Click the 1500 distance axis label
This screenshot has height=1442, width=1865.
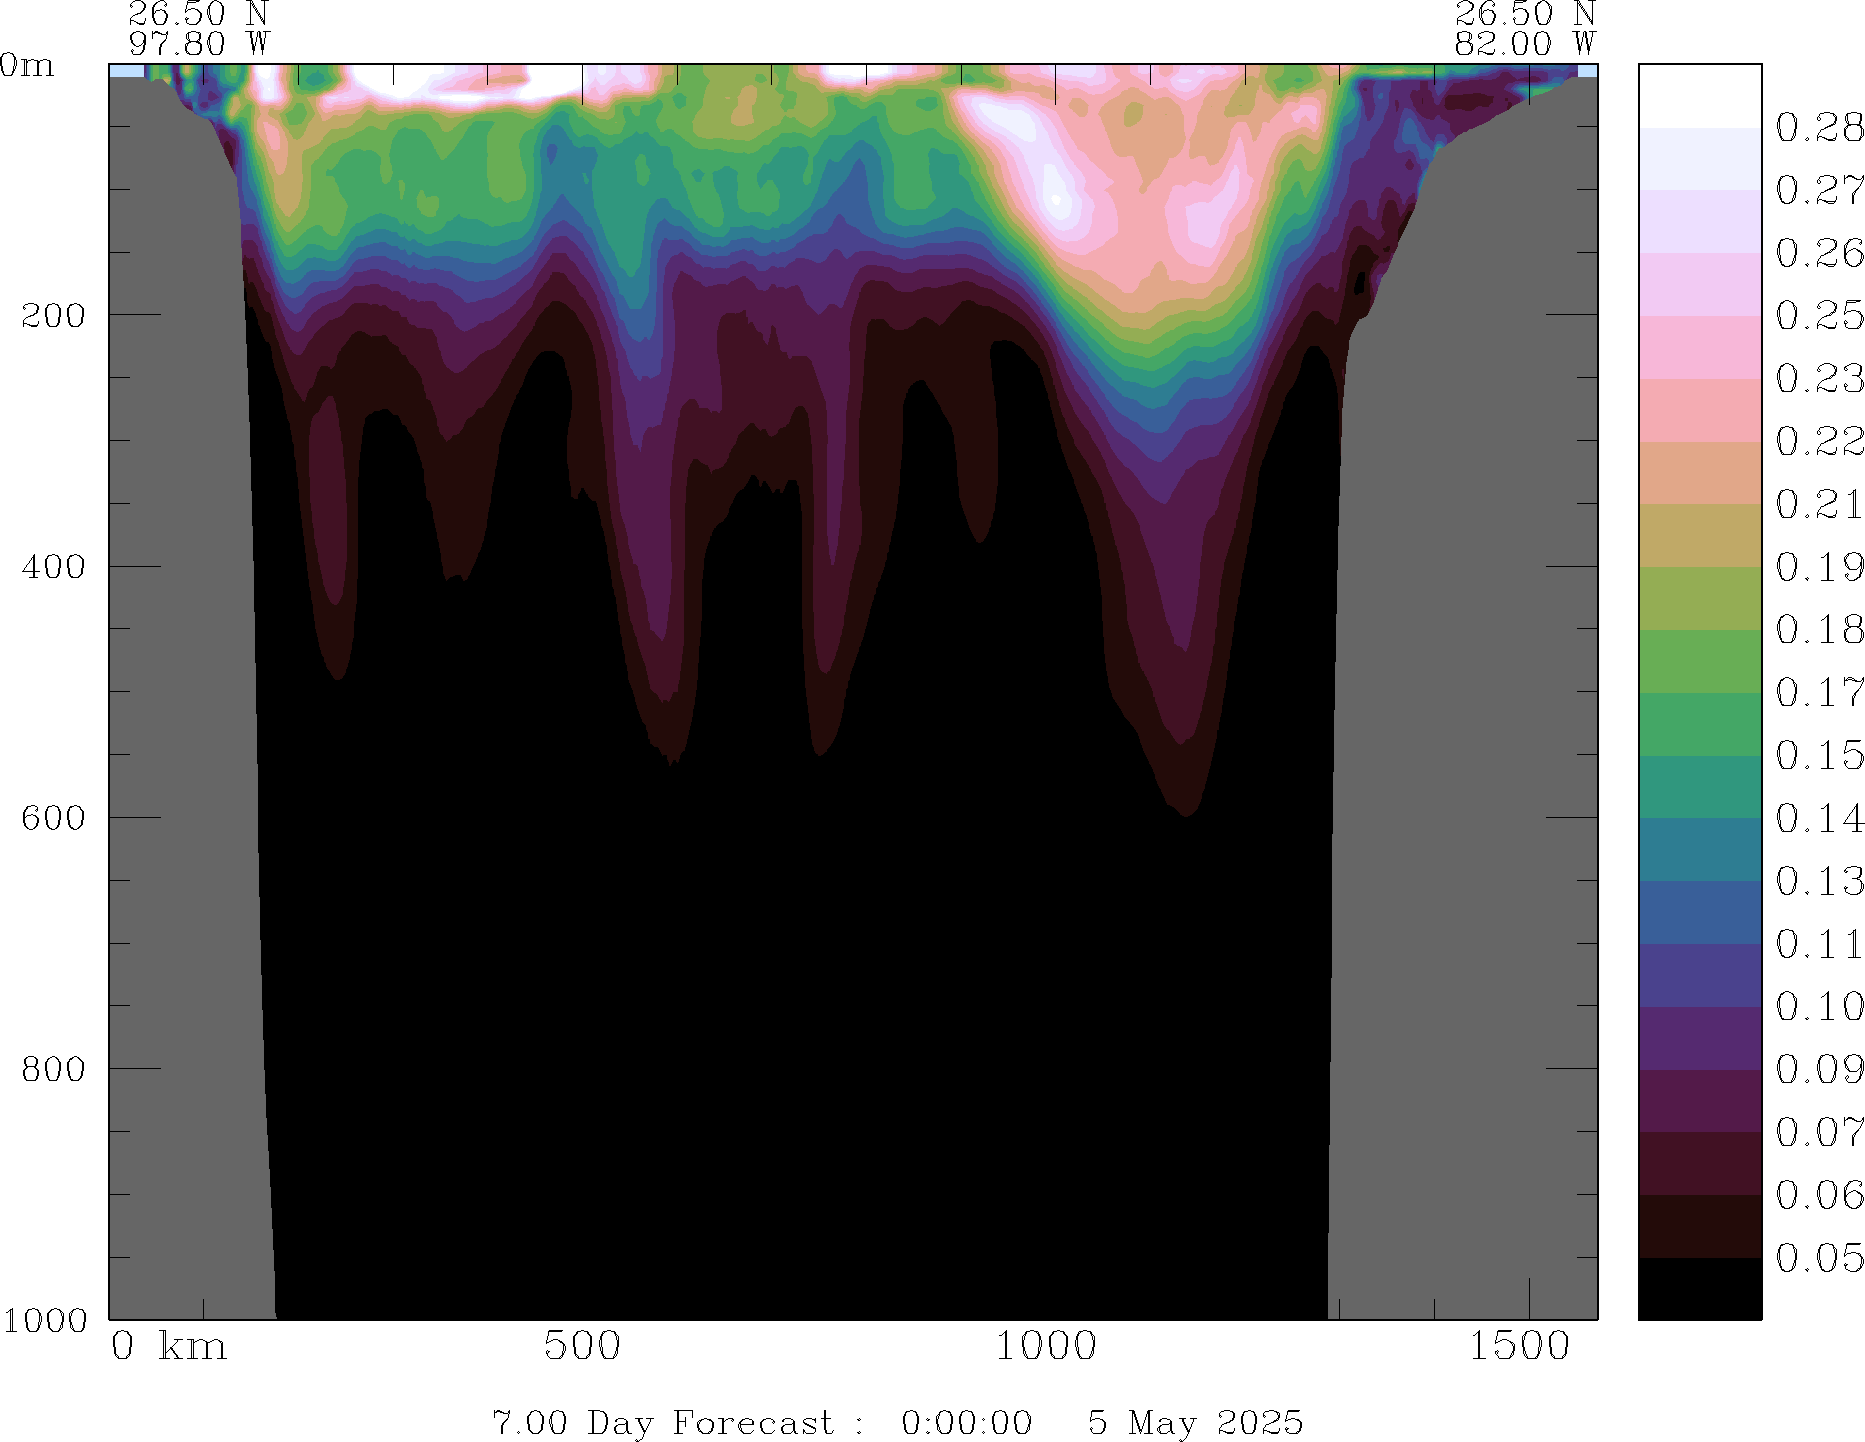click(x=1519, y=1346)
